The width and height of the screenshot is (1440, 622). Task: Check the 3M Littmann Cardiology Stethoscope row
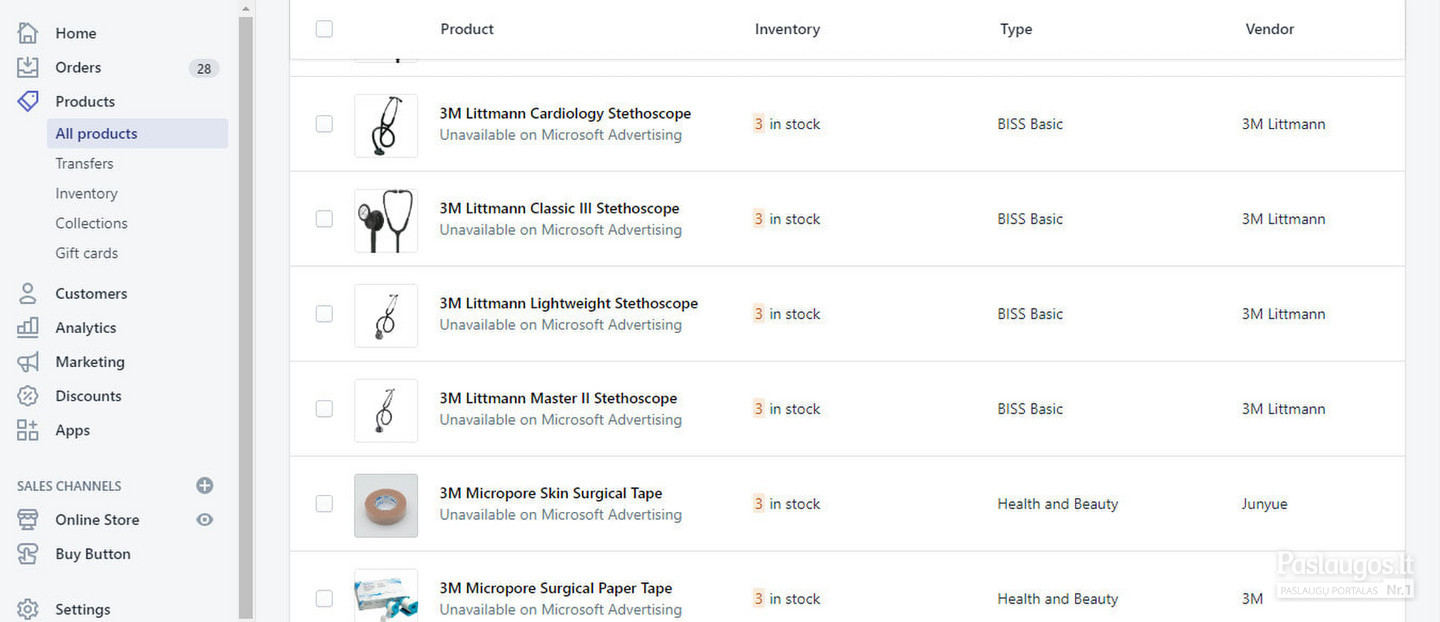pos(324,124)
